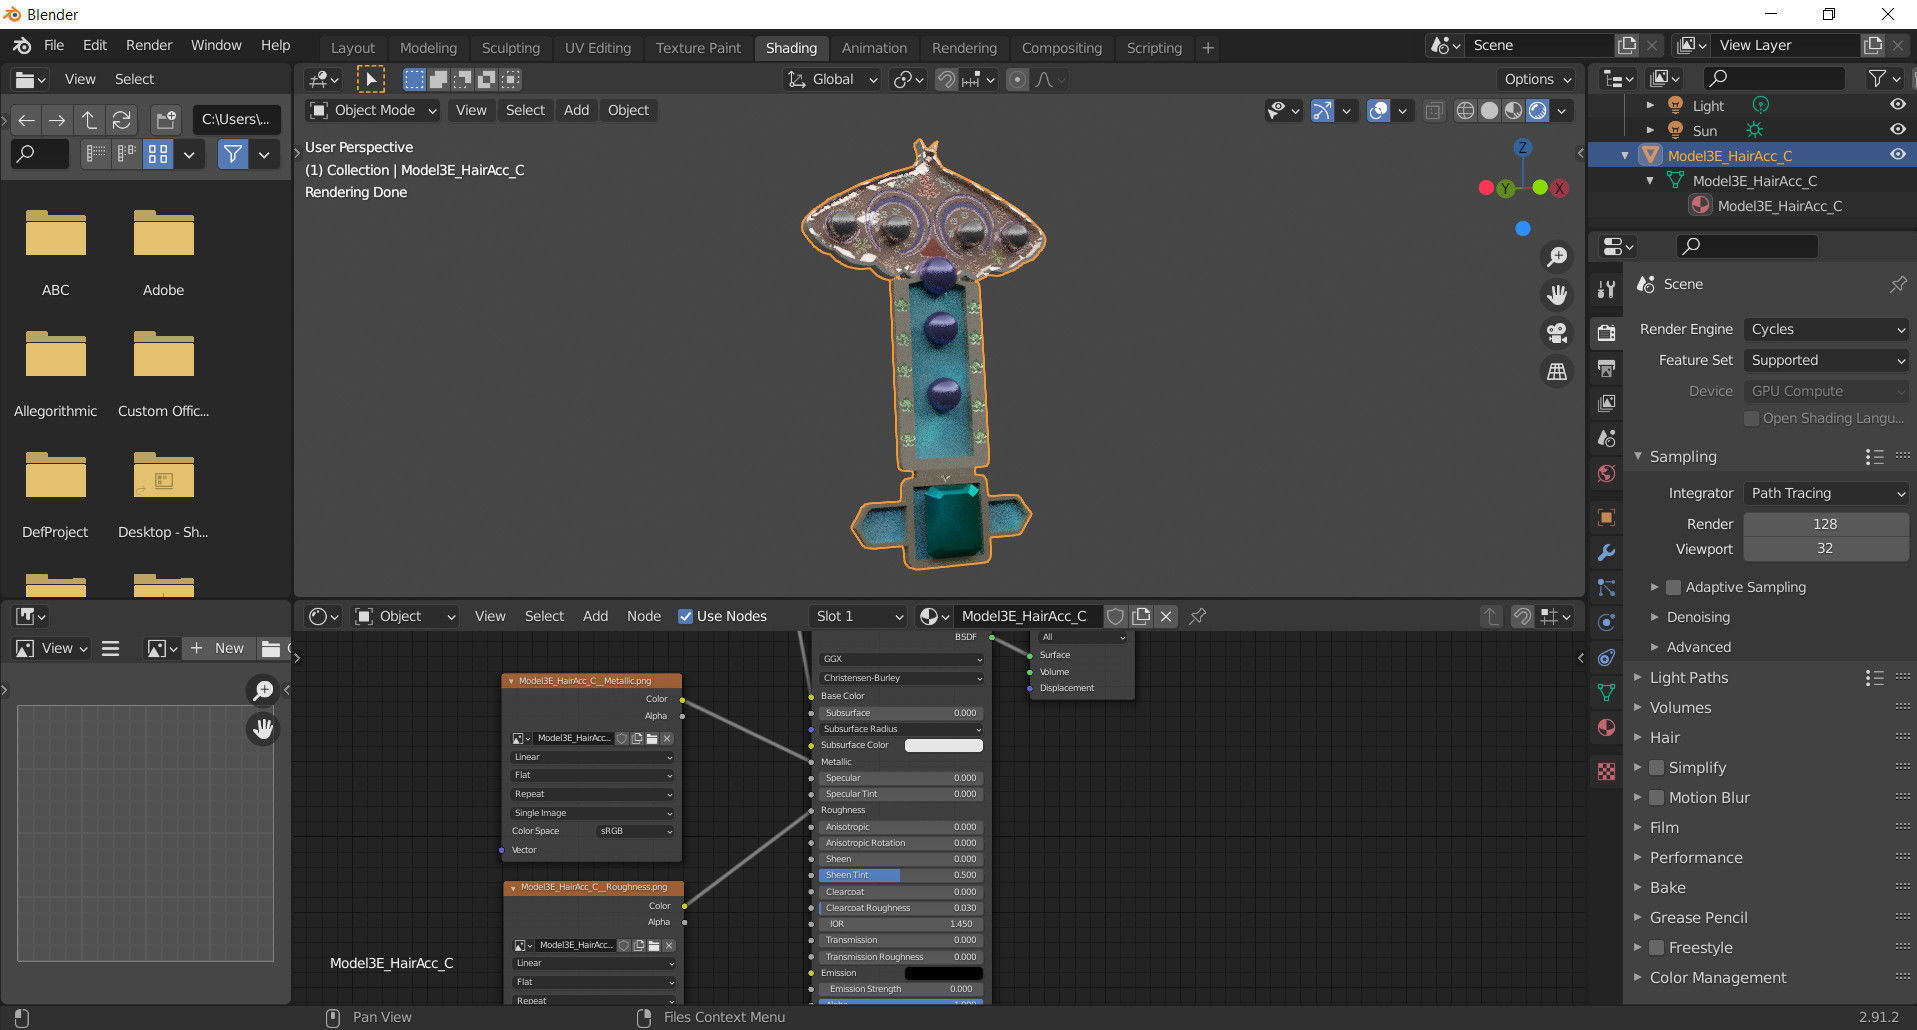Open the Physics properties tab
The width and height of the screenshot is (1917, 1030).
click(1606, 622)
